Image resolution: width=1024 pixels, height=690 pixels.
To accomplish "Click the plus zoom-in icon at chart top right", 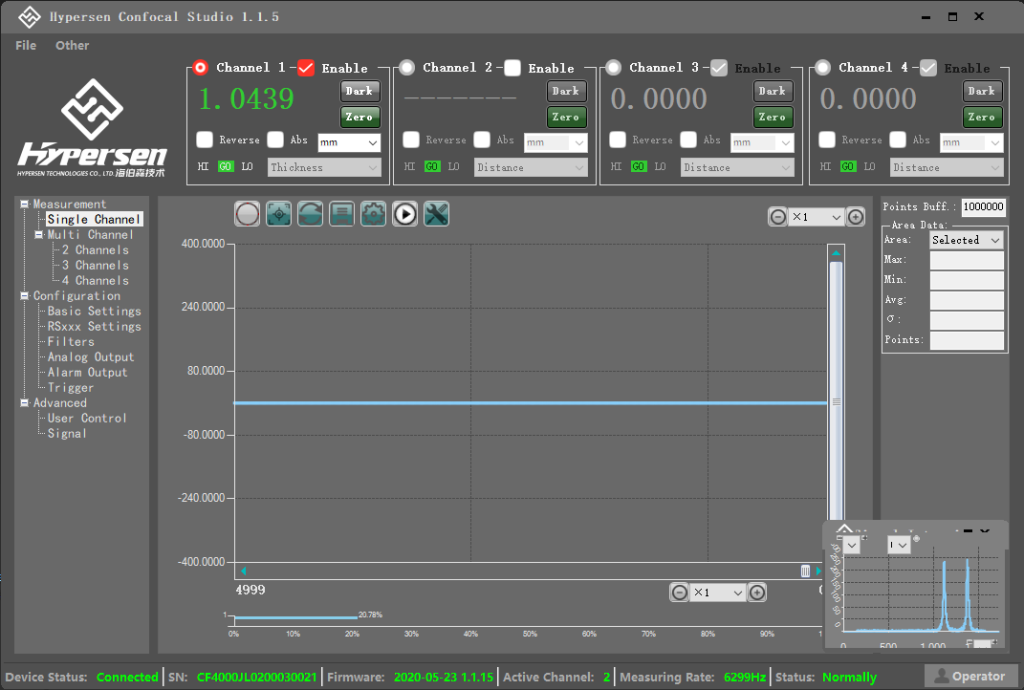I will coord(856,217).
